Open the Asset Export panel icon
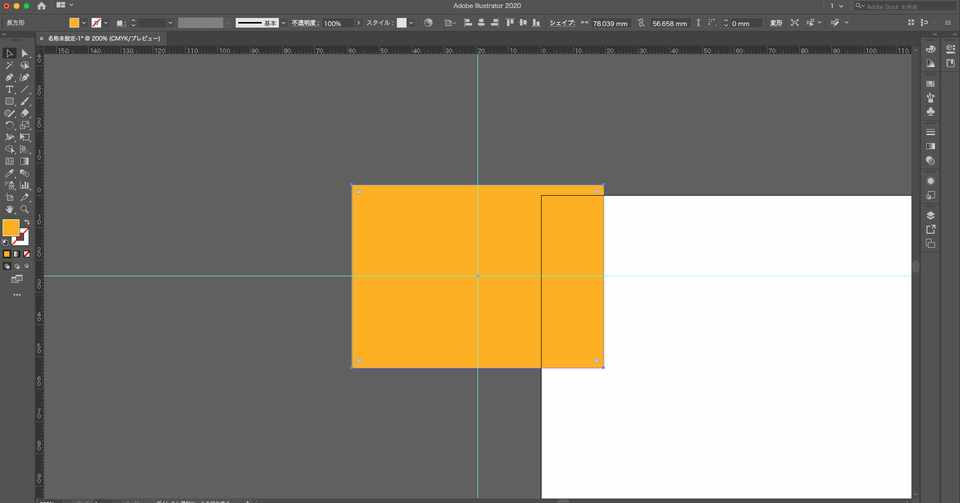 point(931,229)
